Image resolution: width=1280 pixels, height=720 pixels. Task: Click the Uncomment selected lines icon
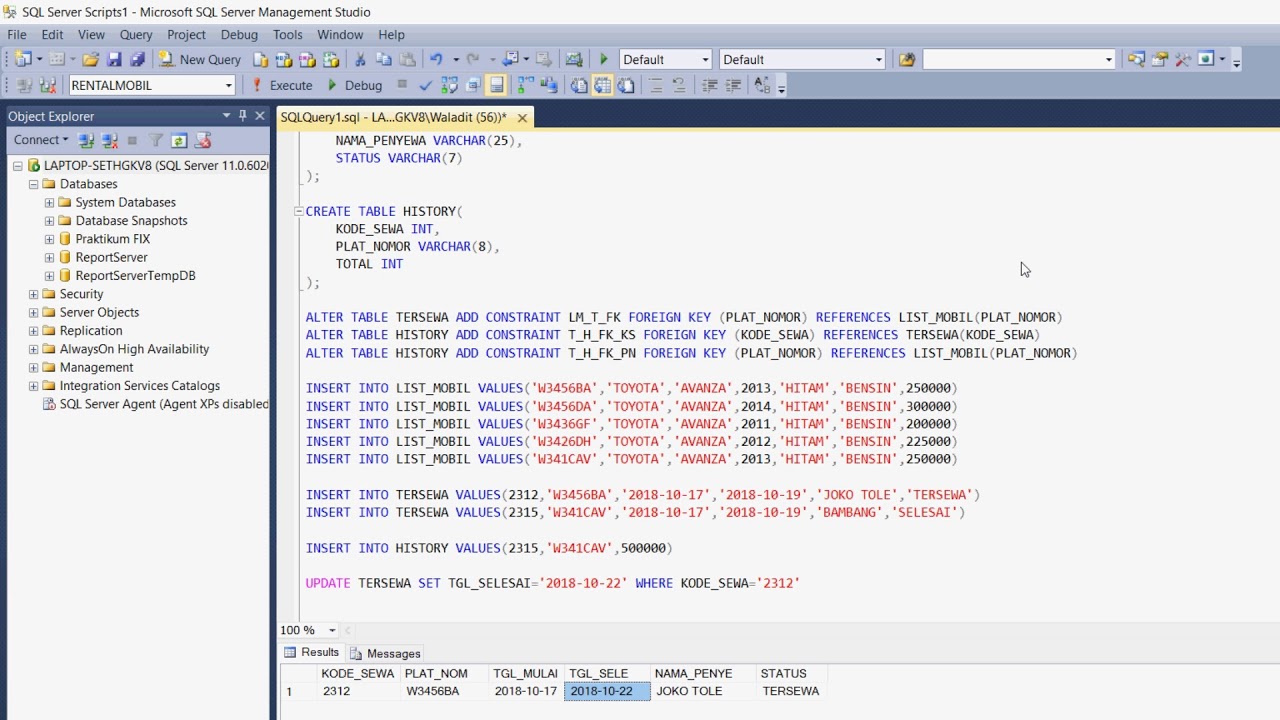679,85
